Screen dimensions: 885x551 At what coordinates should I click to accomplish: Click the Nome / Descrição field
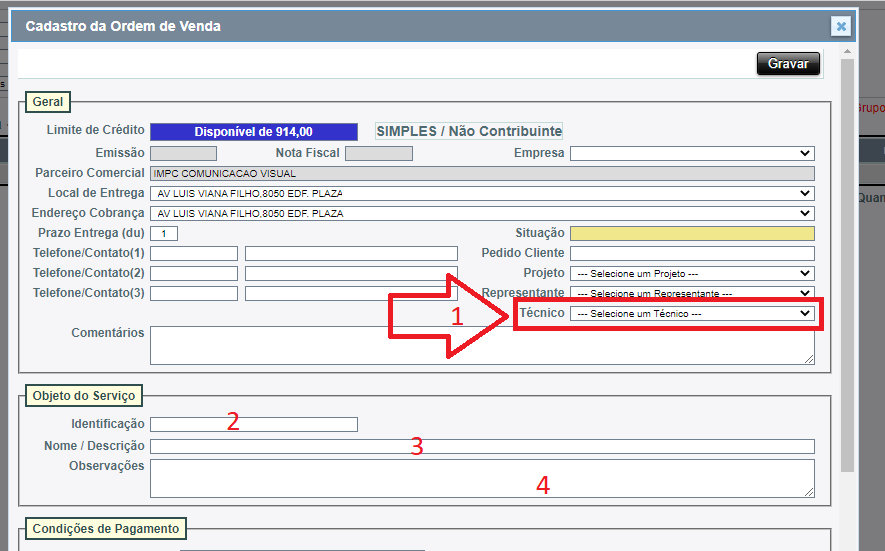point(481,447)
